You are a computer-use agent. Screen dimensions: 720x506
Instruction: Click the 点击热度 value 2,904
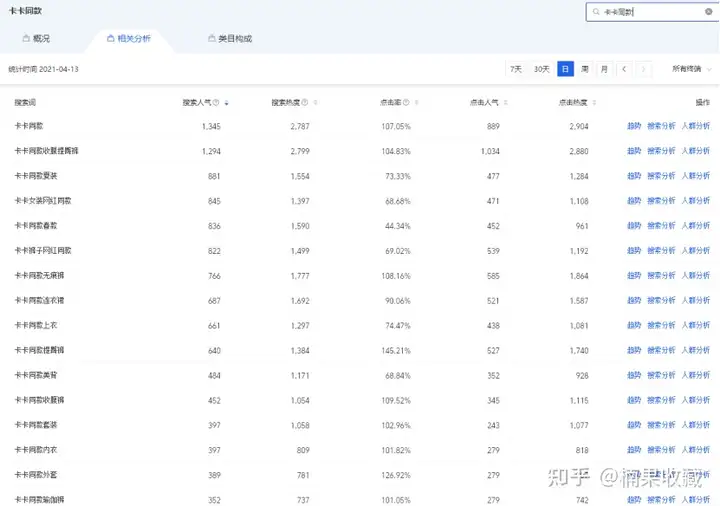pyautogui.click(x=579, y=126)
